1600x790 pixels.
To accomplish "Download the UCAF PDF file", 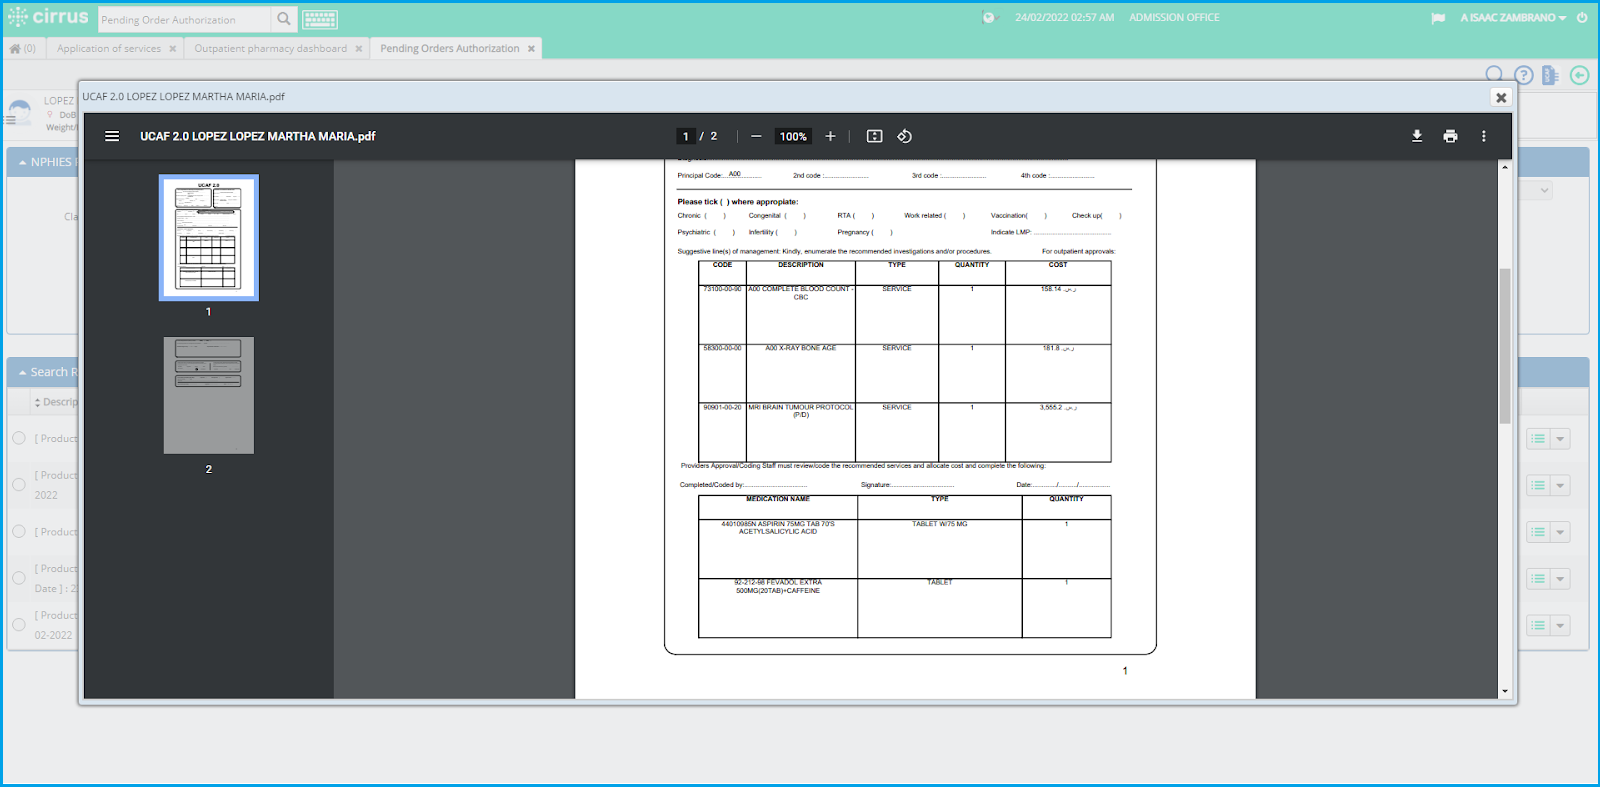I will [1417, 136].
